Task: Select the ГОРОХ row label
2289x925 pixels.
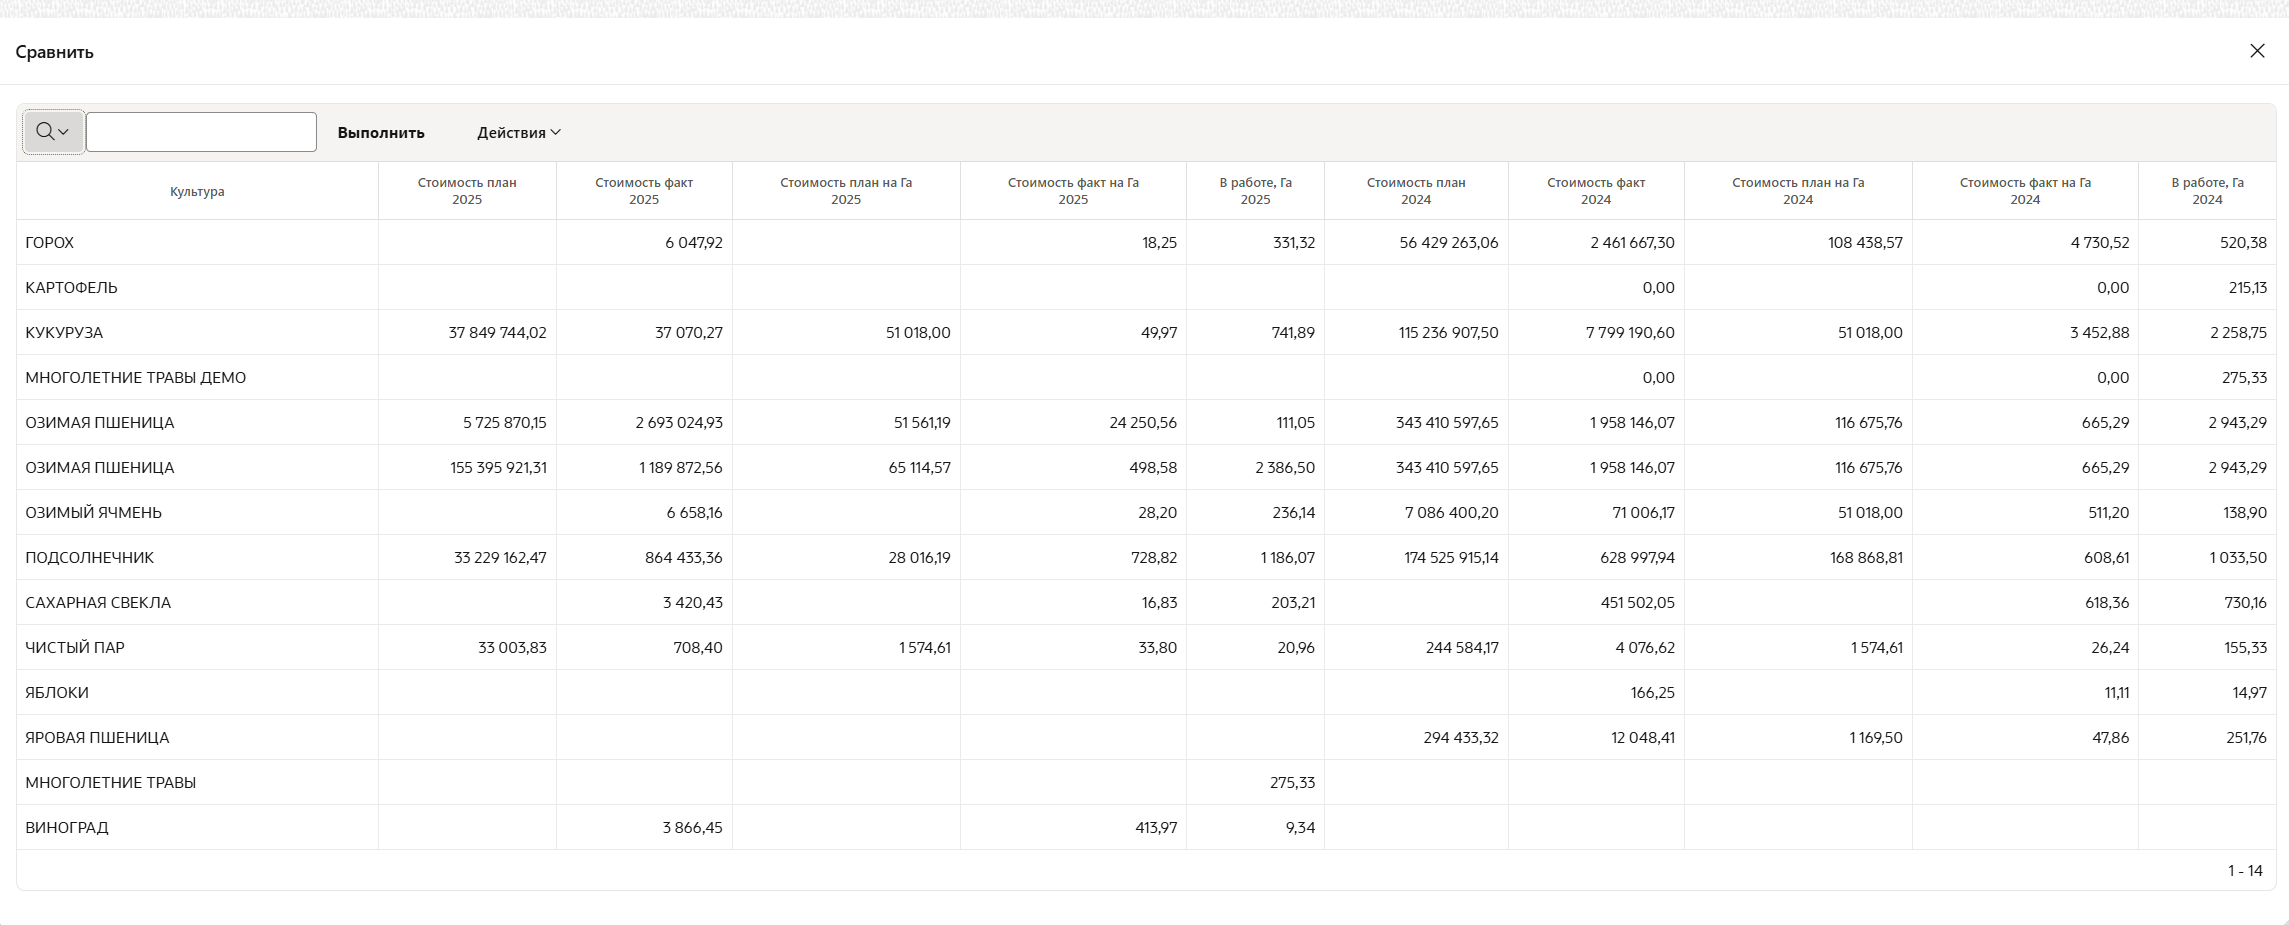Action: tap(50, 243)
